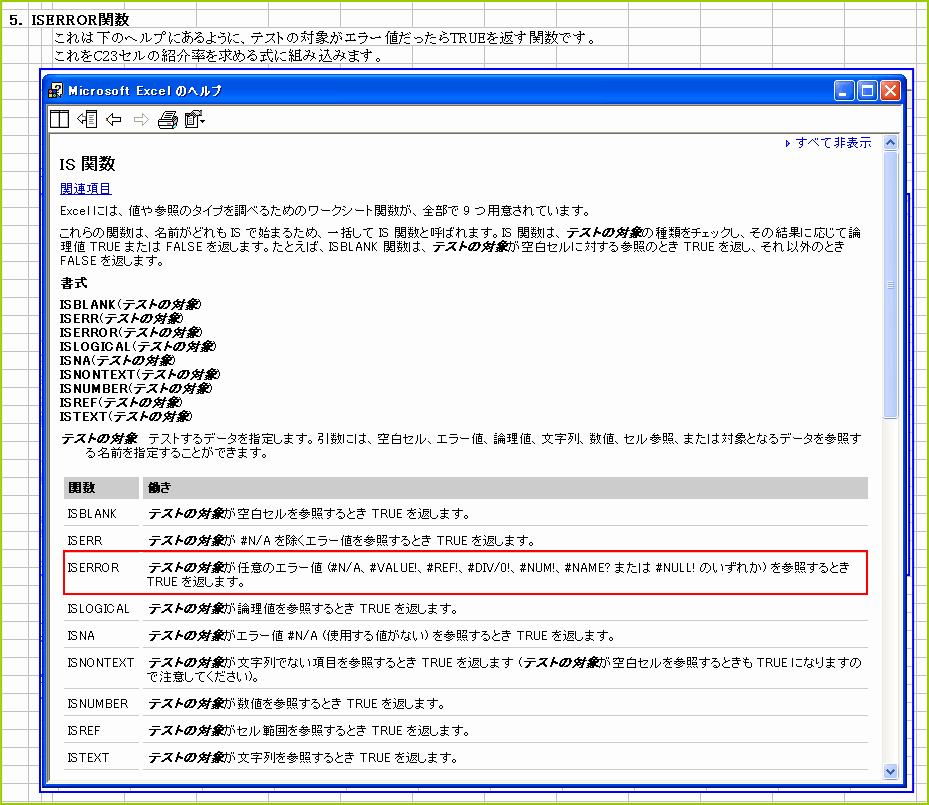Select the Show/Hide Tabs icon in Help toolbar
The height and width of the screenshot is (805, 929).
58,119
